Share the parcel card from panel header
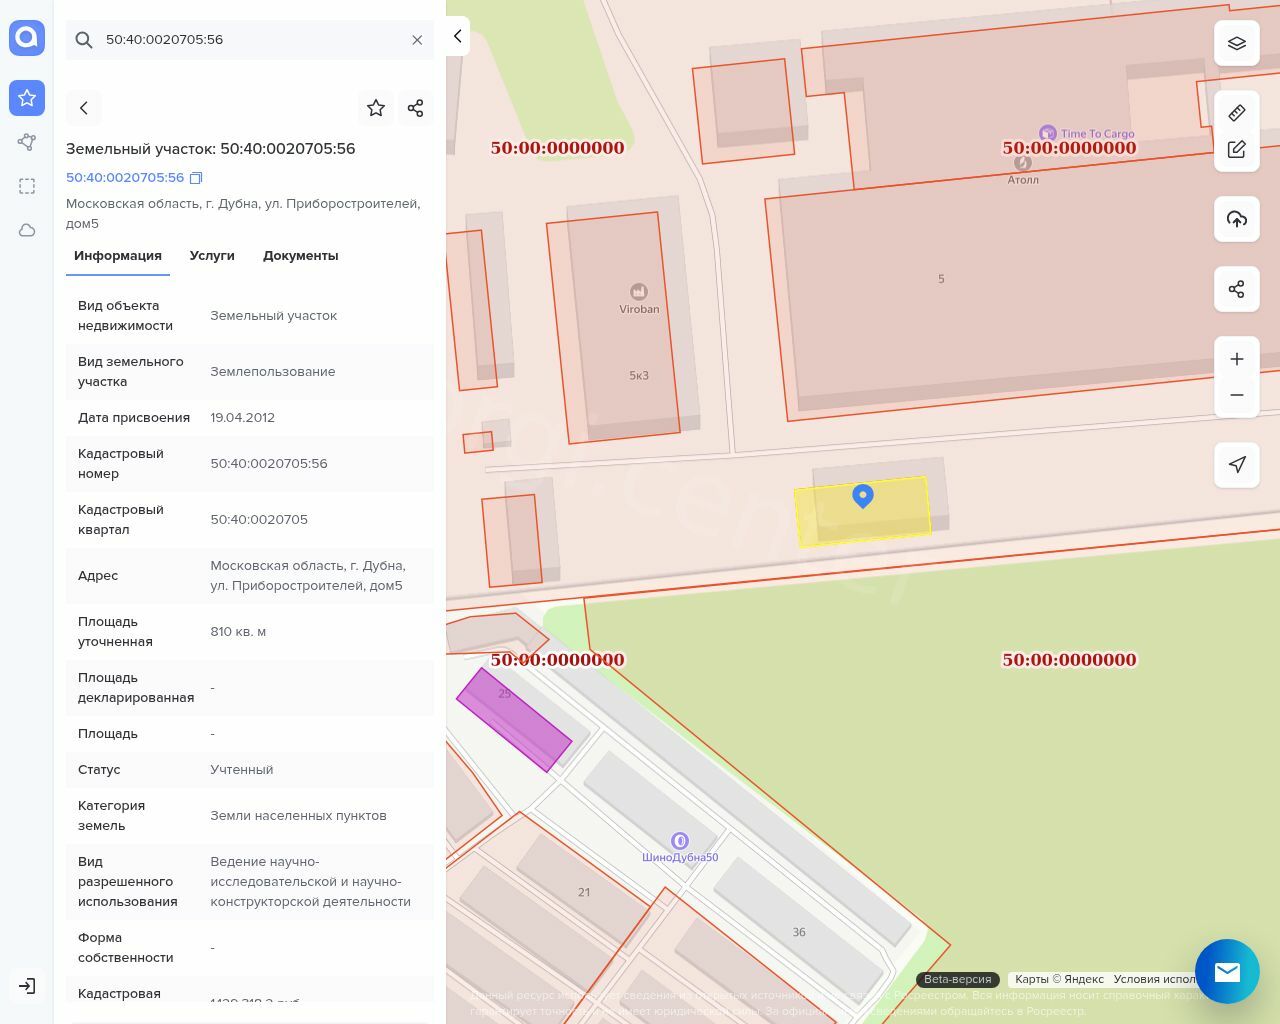 pos(416,108)
